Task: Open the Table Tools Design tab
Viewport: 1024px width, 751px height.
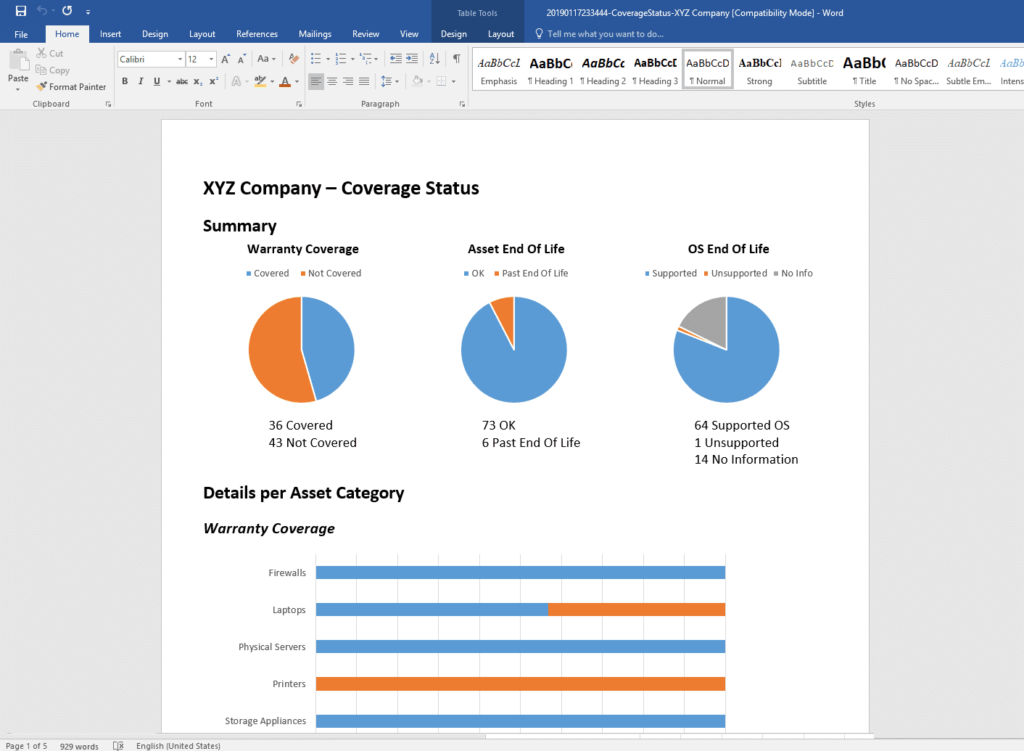Action: [x=453, y=33]
